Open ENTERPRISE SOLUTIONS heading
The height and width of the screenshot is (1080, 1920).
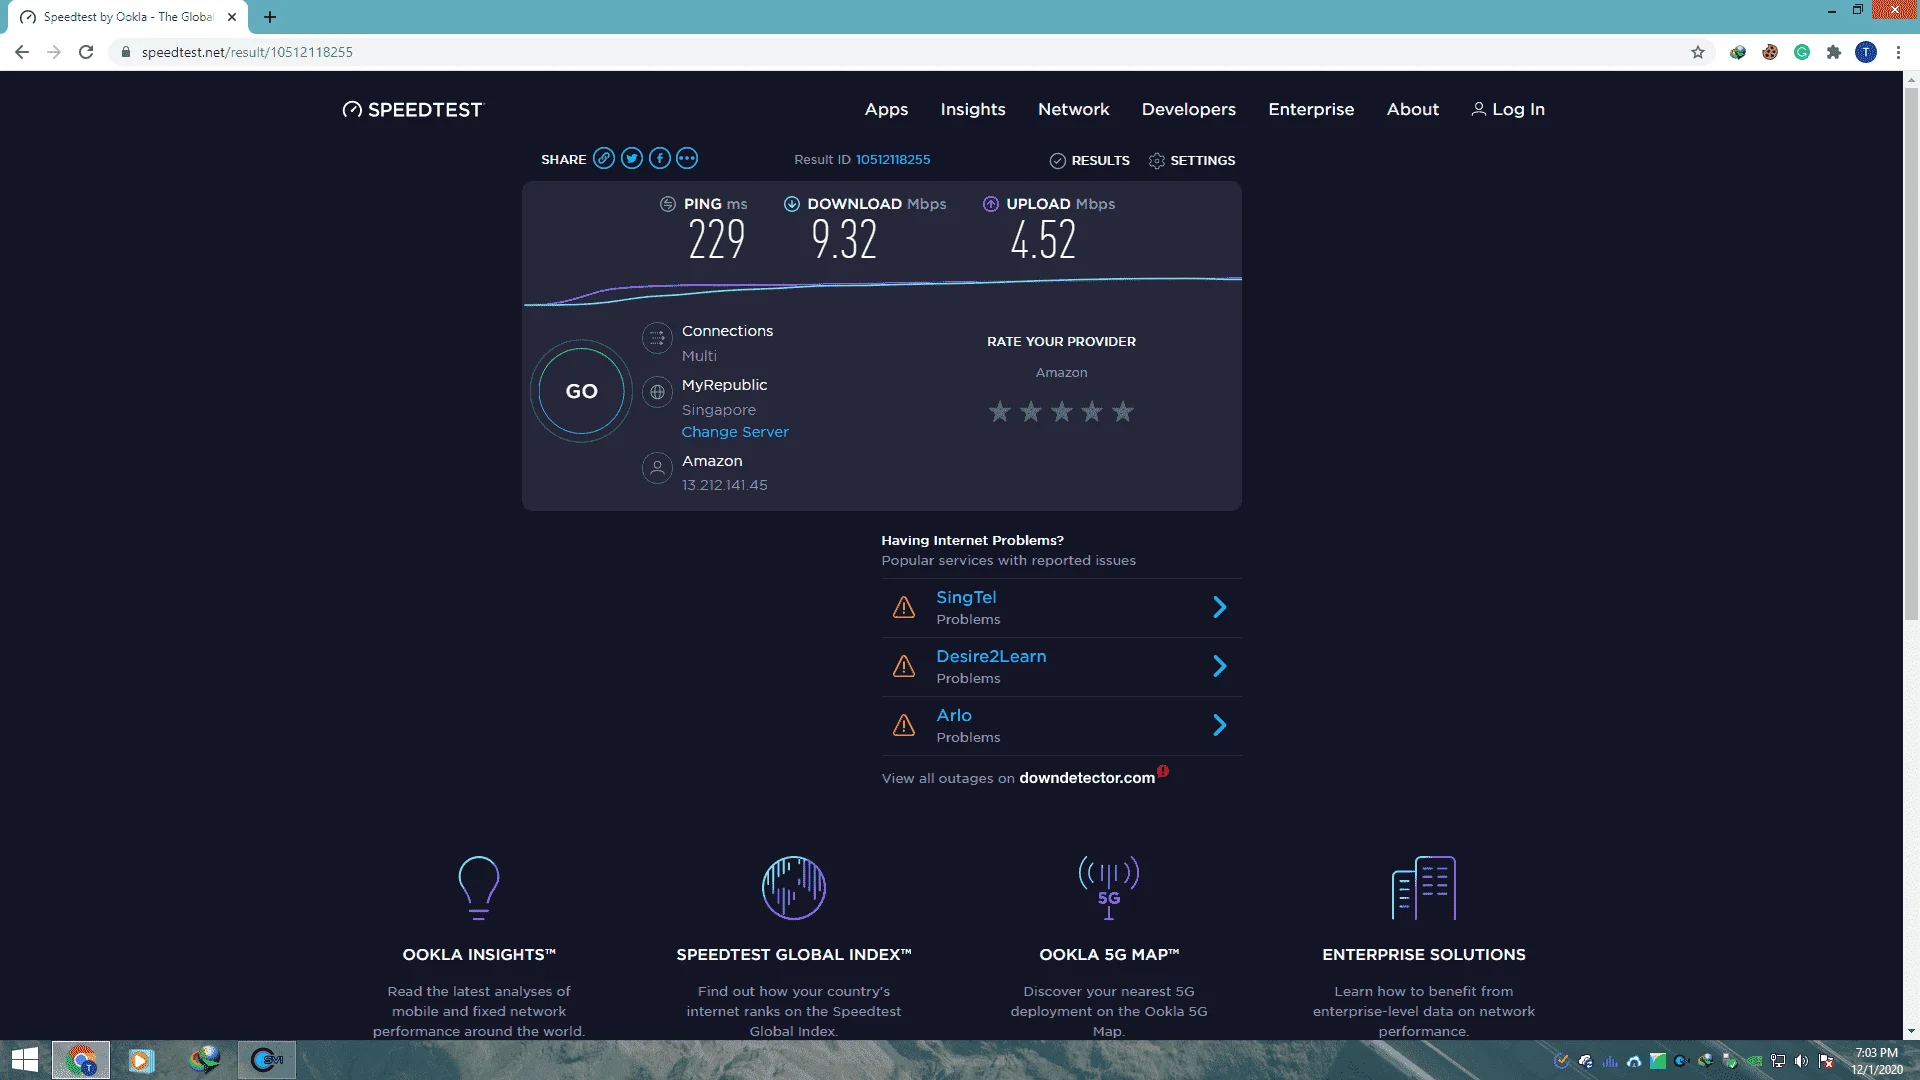pos(1424,955)
